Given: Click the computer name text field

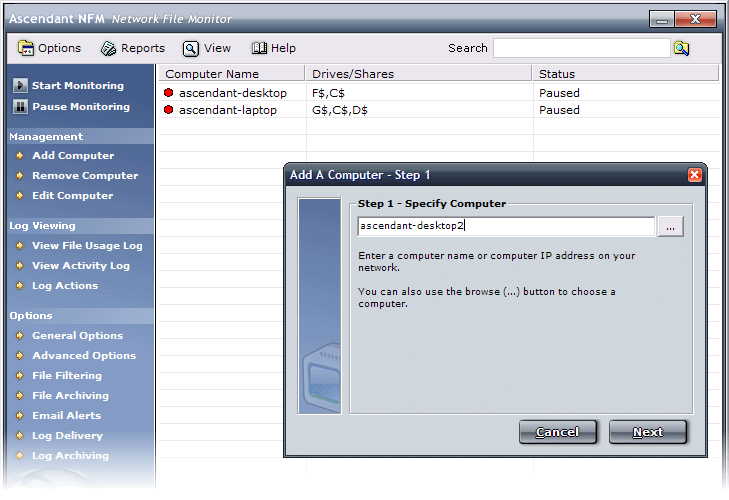Looking at the screenshot, I should point(506,226).
